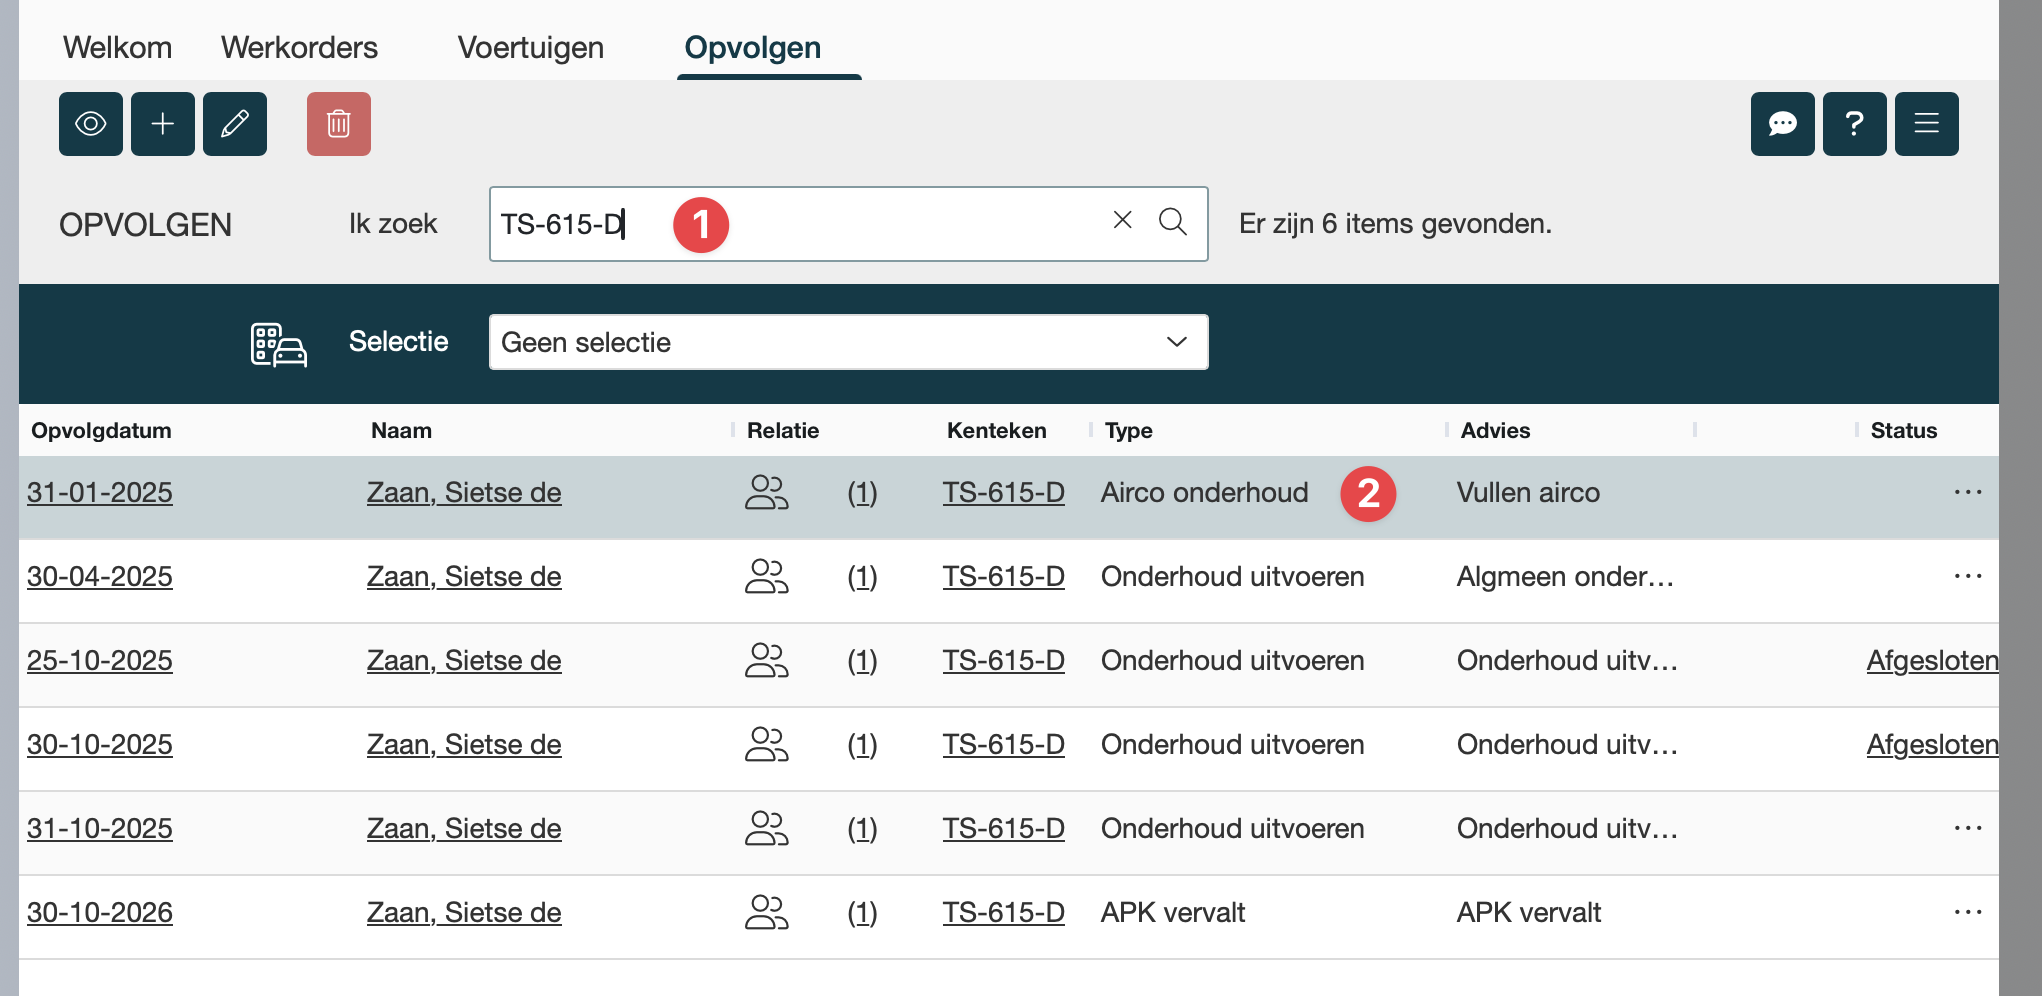The image size is (2042, 996).
Task: Click the magnifying glass search icon
Action: (x=1172, y=222)
